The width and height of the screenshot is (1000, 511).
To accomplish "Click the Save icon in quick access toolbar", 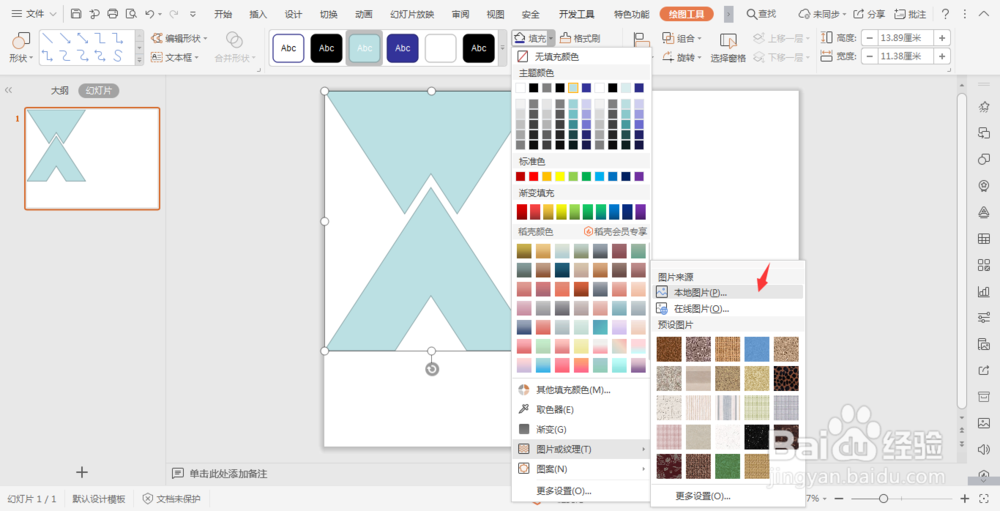I will coord(76,13).
